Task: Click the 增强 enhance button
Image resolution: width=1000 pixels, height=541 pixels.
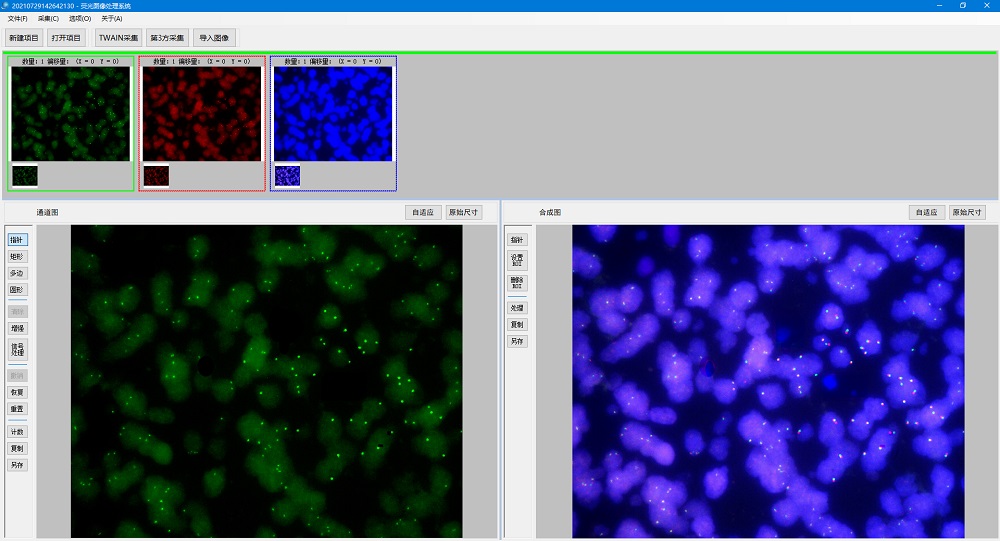Action: tap(17, 328)
